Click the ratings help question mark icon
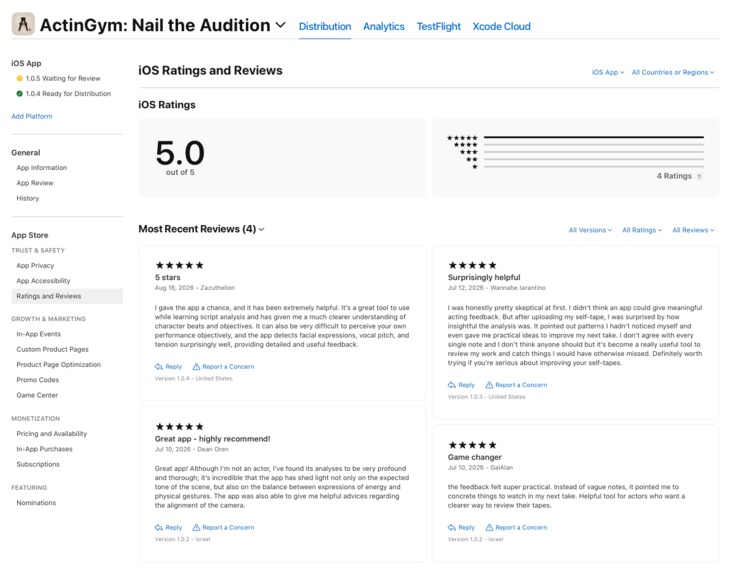The width and height of the screenshot is (734, 573). point(699,176)
